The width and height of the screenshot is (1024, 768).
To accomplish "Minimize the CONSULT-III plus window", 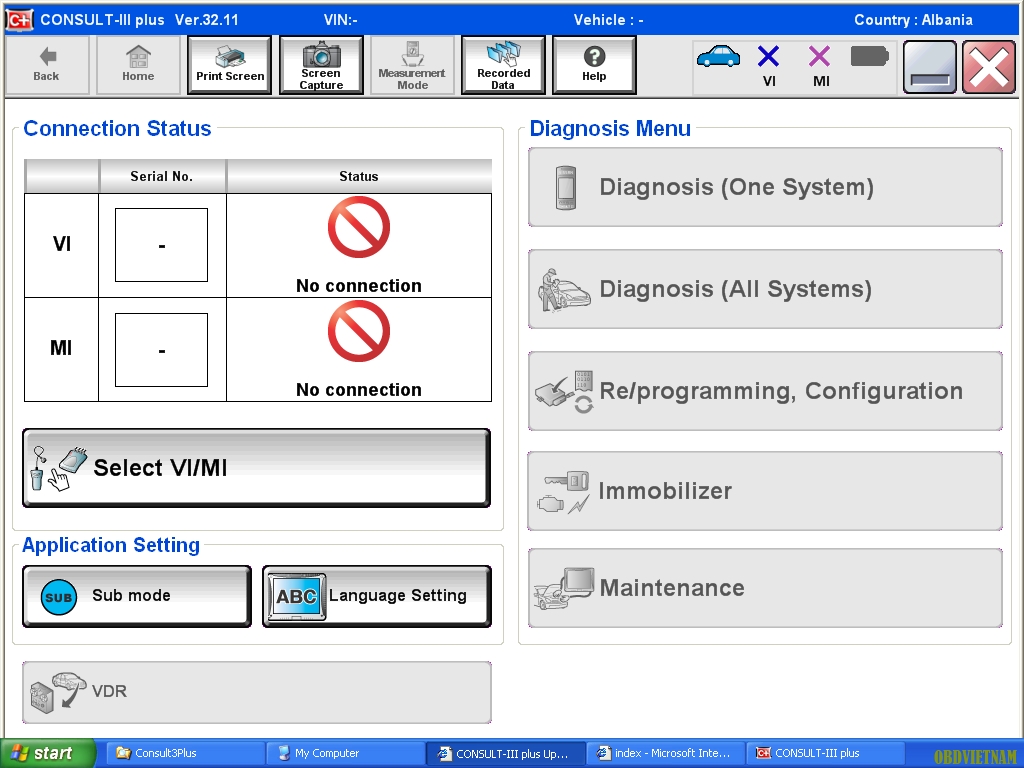I will point(930,67).
